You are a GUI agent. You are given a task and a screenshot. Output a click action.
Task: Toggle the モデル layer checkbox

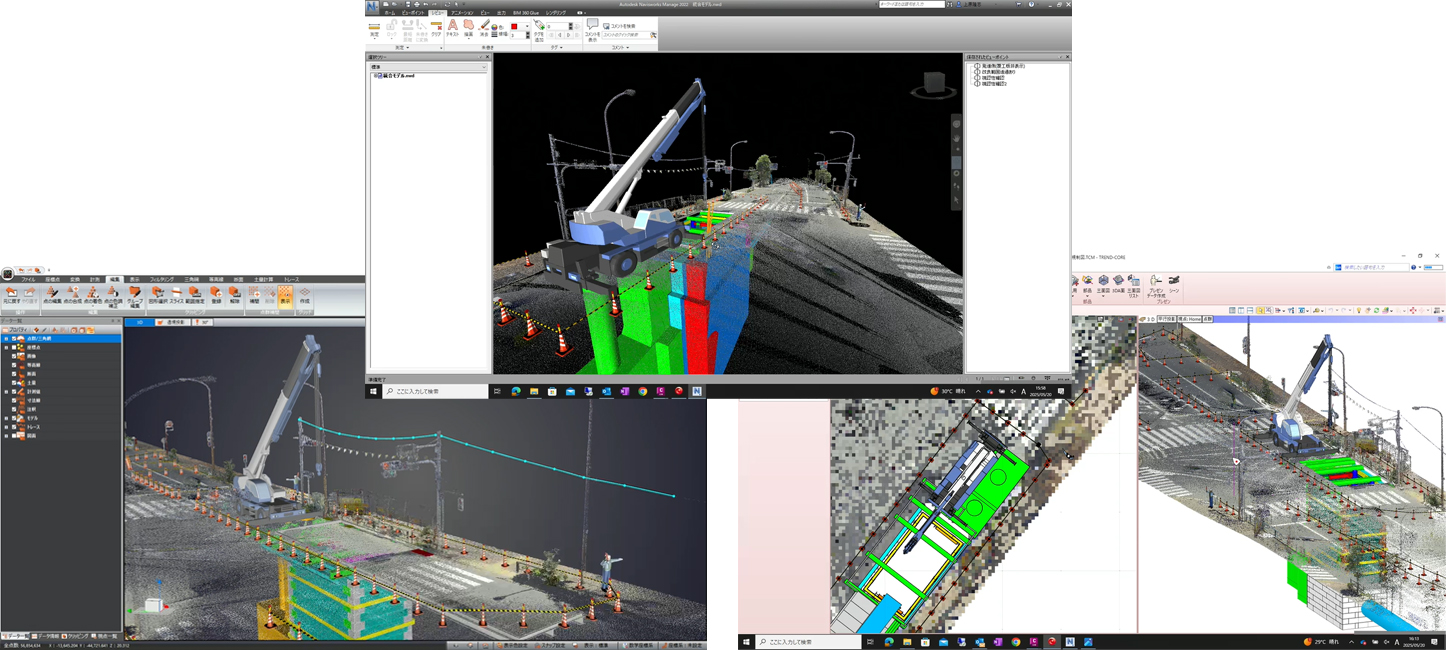[14, 418]
